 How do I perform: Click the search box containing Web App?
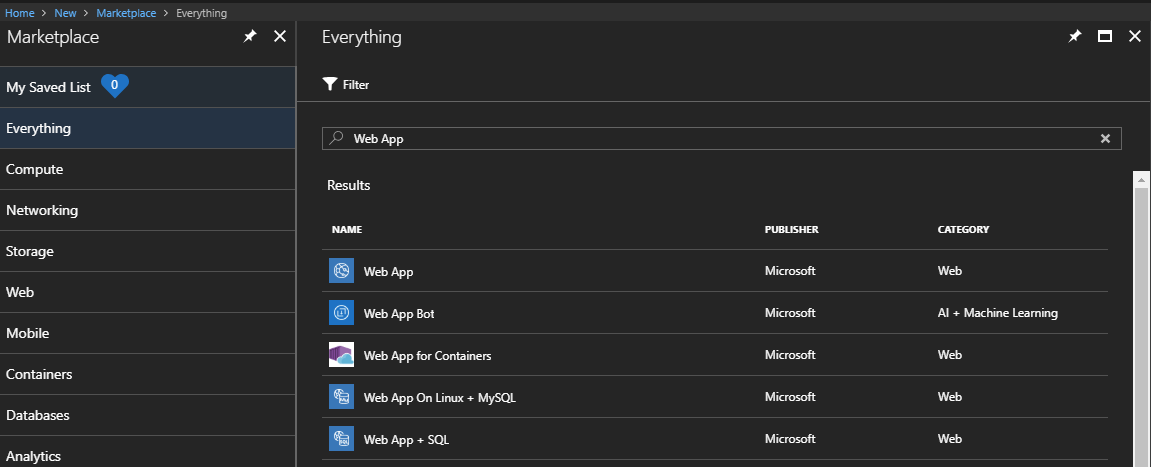722,138
